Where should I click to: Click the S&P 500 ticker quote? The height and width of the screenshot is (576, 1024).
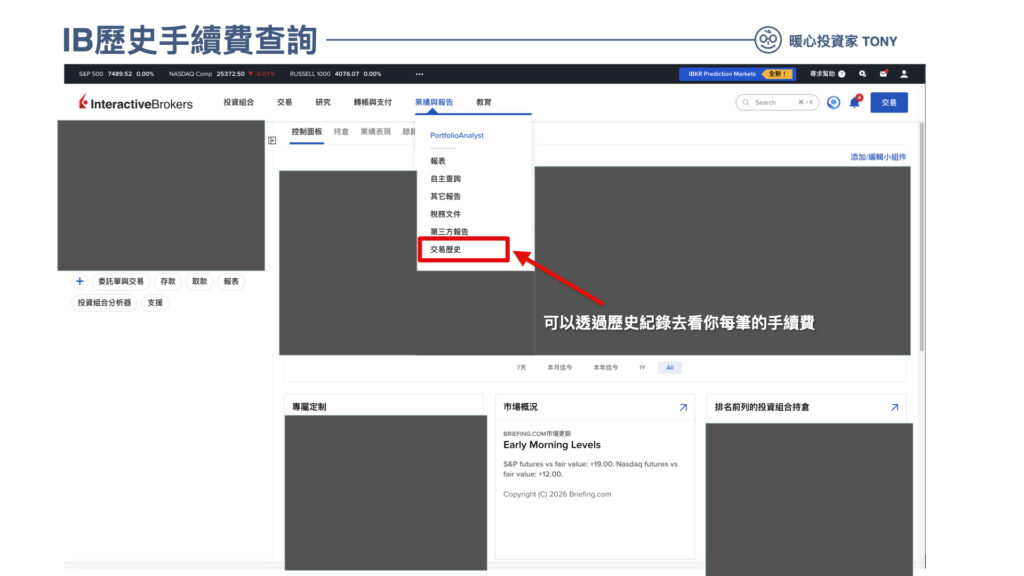tap(116, 74)
